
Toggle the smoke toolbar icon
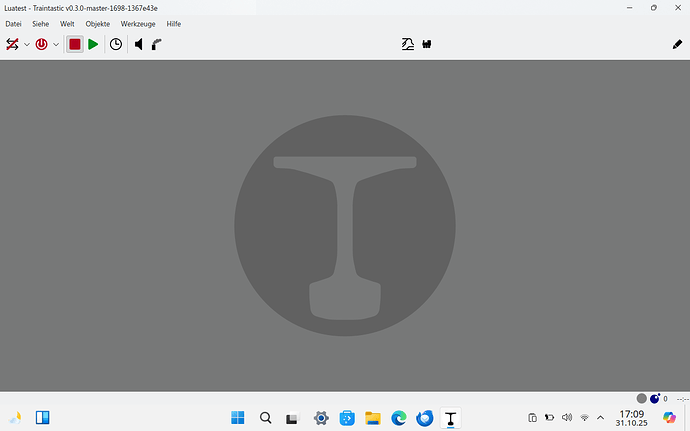pyautogui.click(x=157, y=45)
